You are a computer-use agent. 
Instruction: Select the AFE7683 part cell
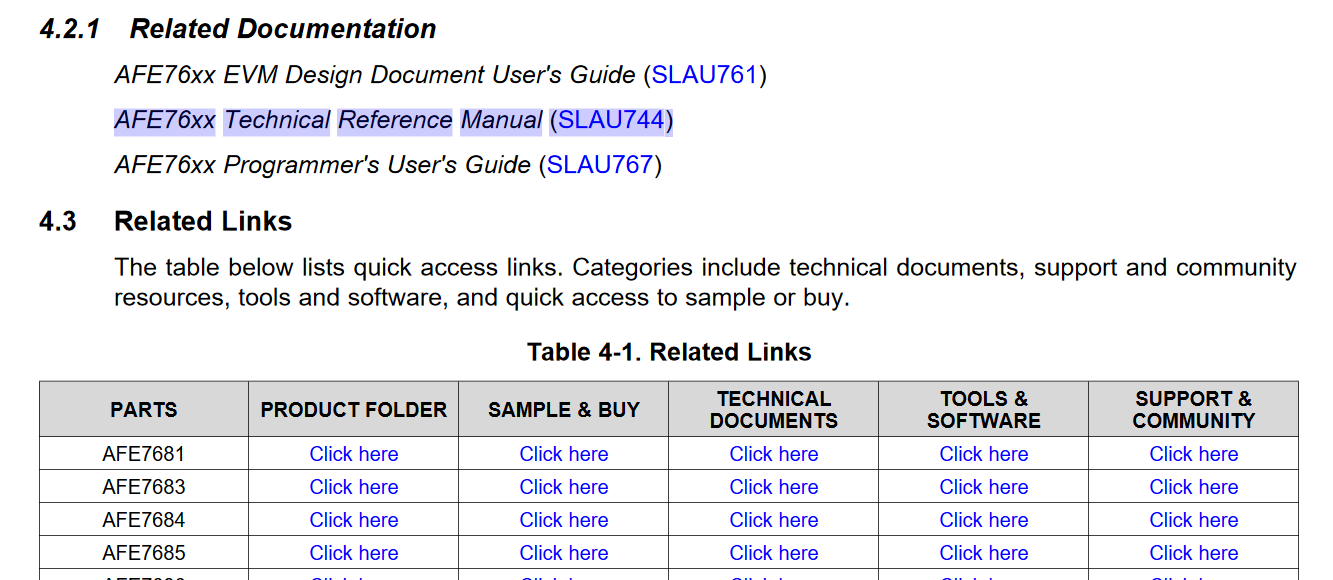coord(144,487)
